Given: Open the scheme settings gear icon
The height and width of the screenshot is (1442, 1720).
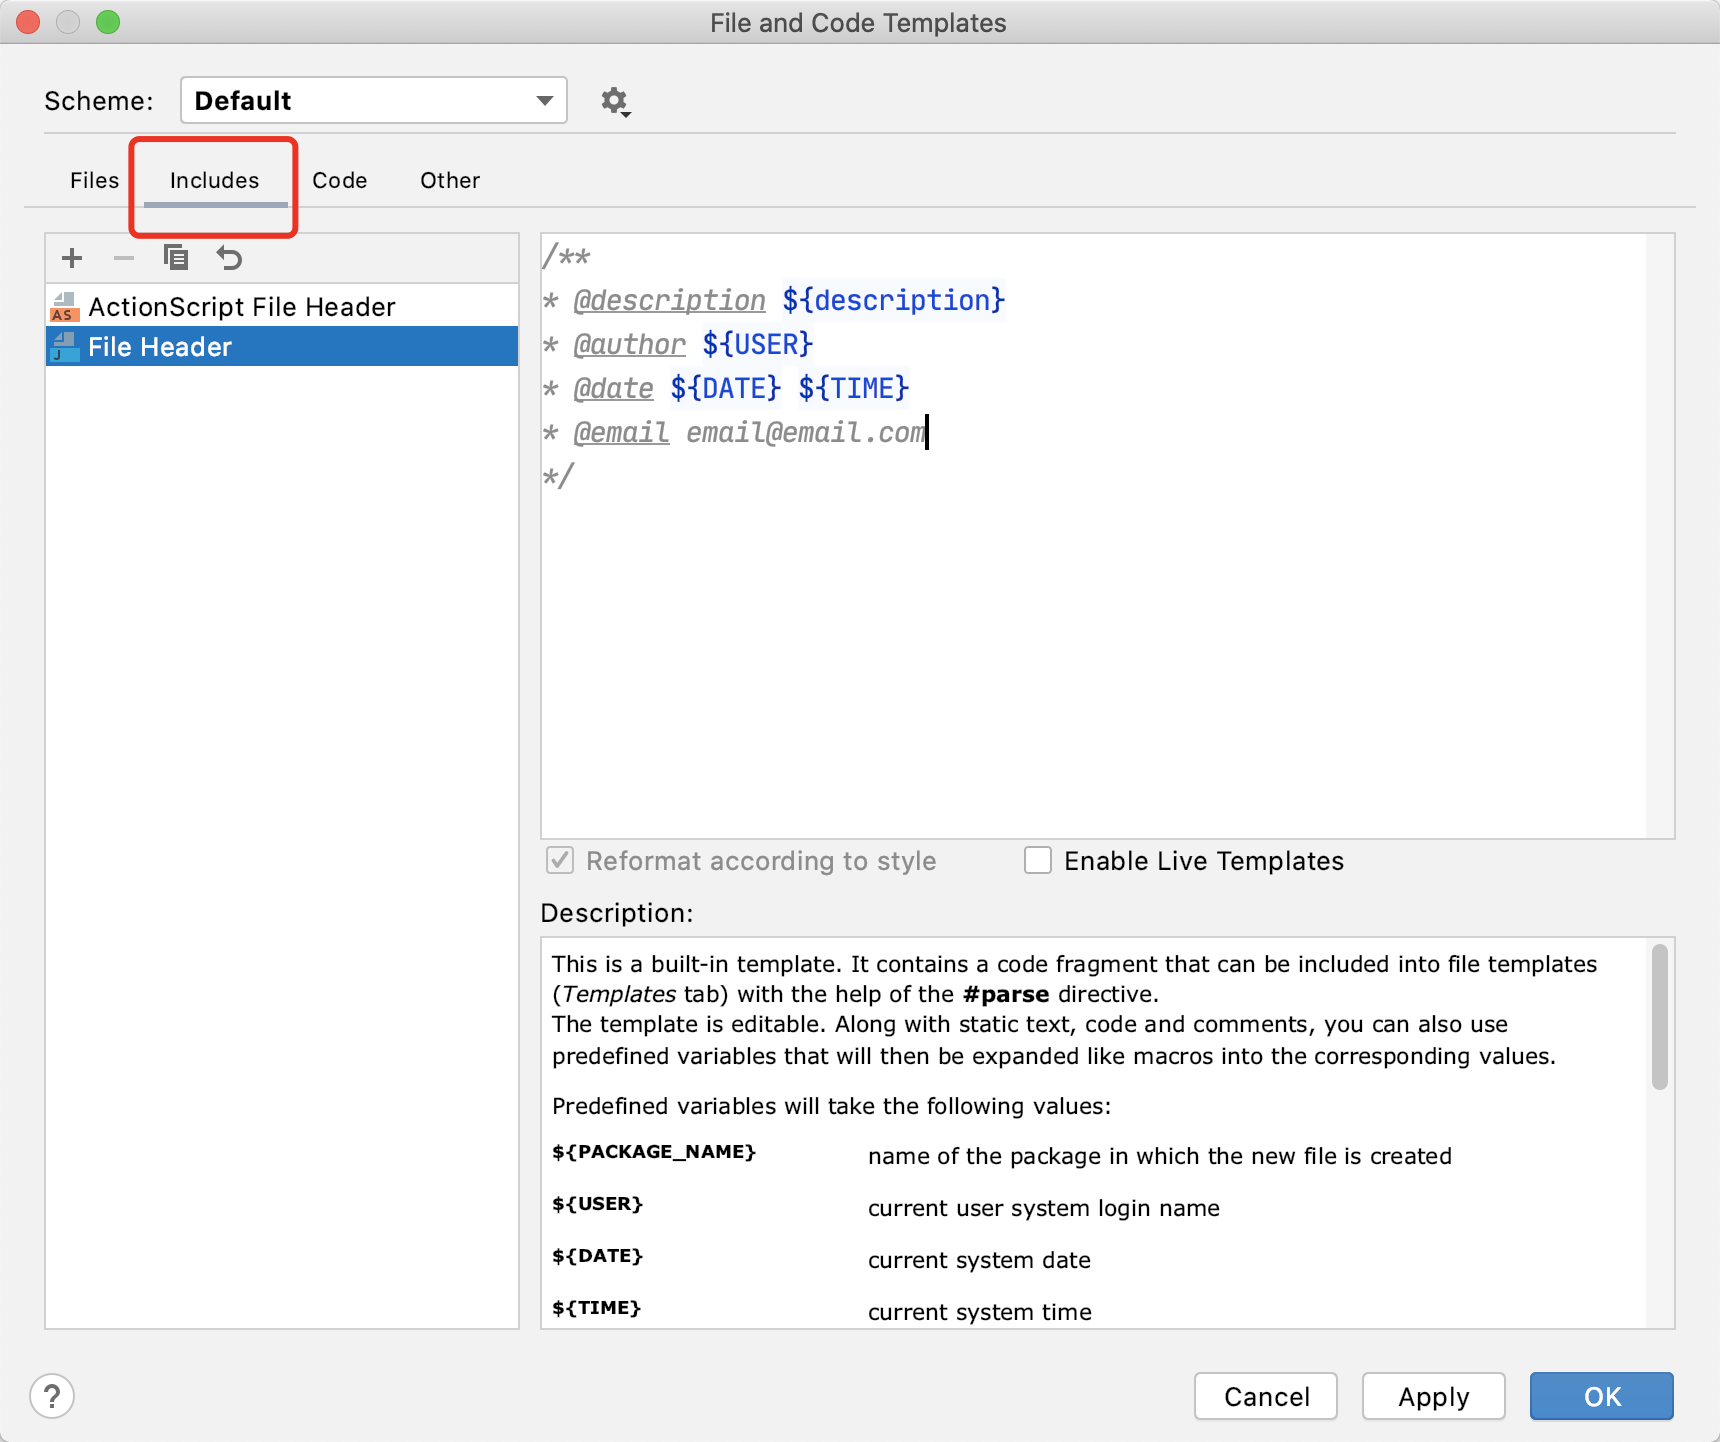Looking at the screenshot, I should pyautogui.click(x=614, y=101).
